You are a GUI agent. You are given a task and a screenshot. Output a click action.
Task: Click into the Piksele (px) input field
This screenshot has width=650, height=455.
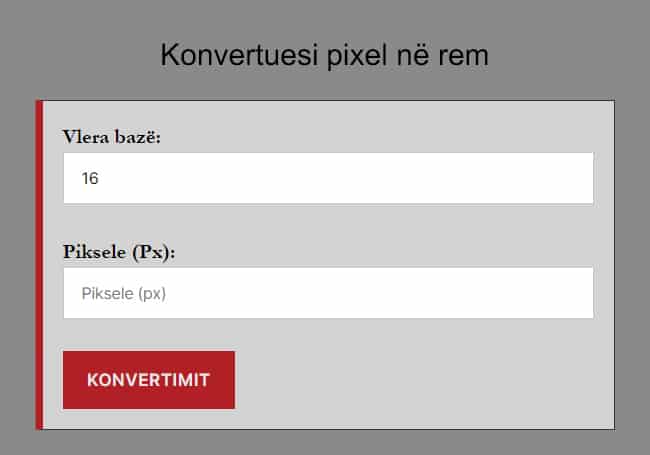click(328, 293)
